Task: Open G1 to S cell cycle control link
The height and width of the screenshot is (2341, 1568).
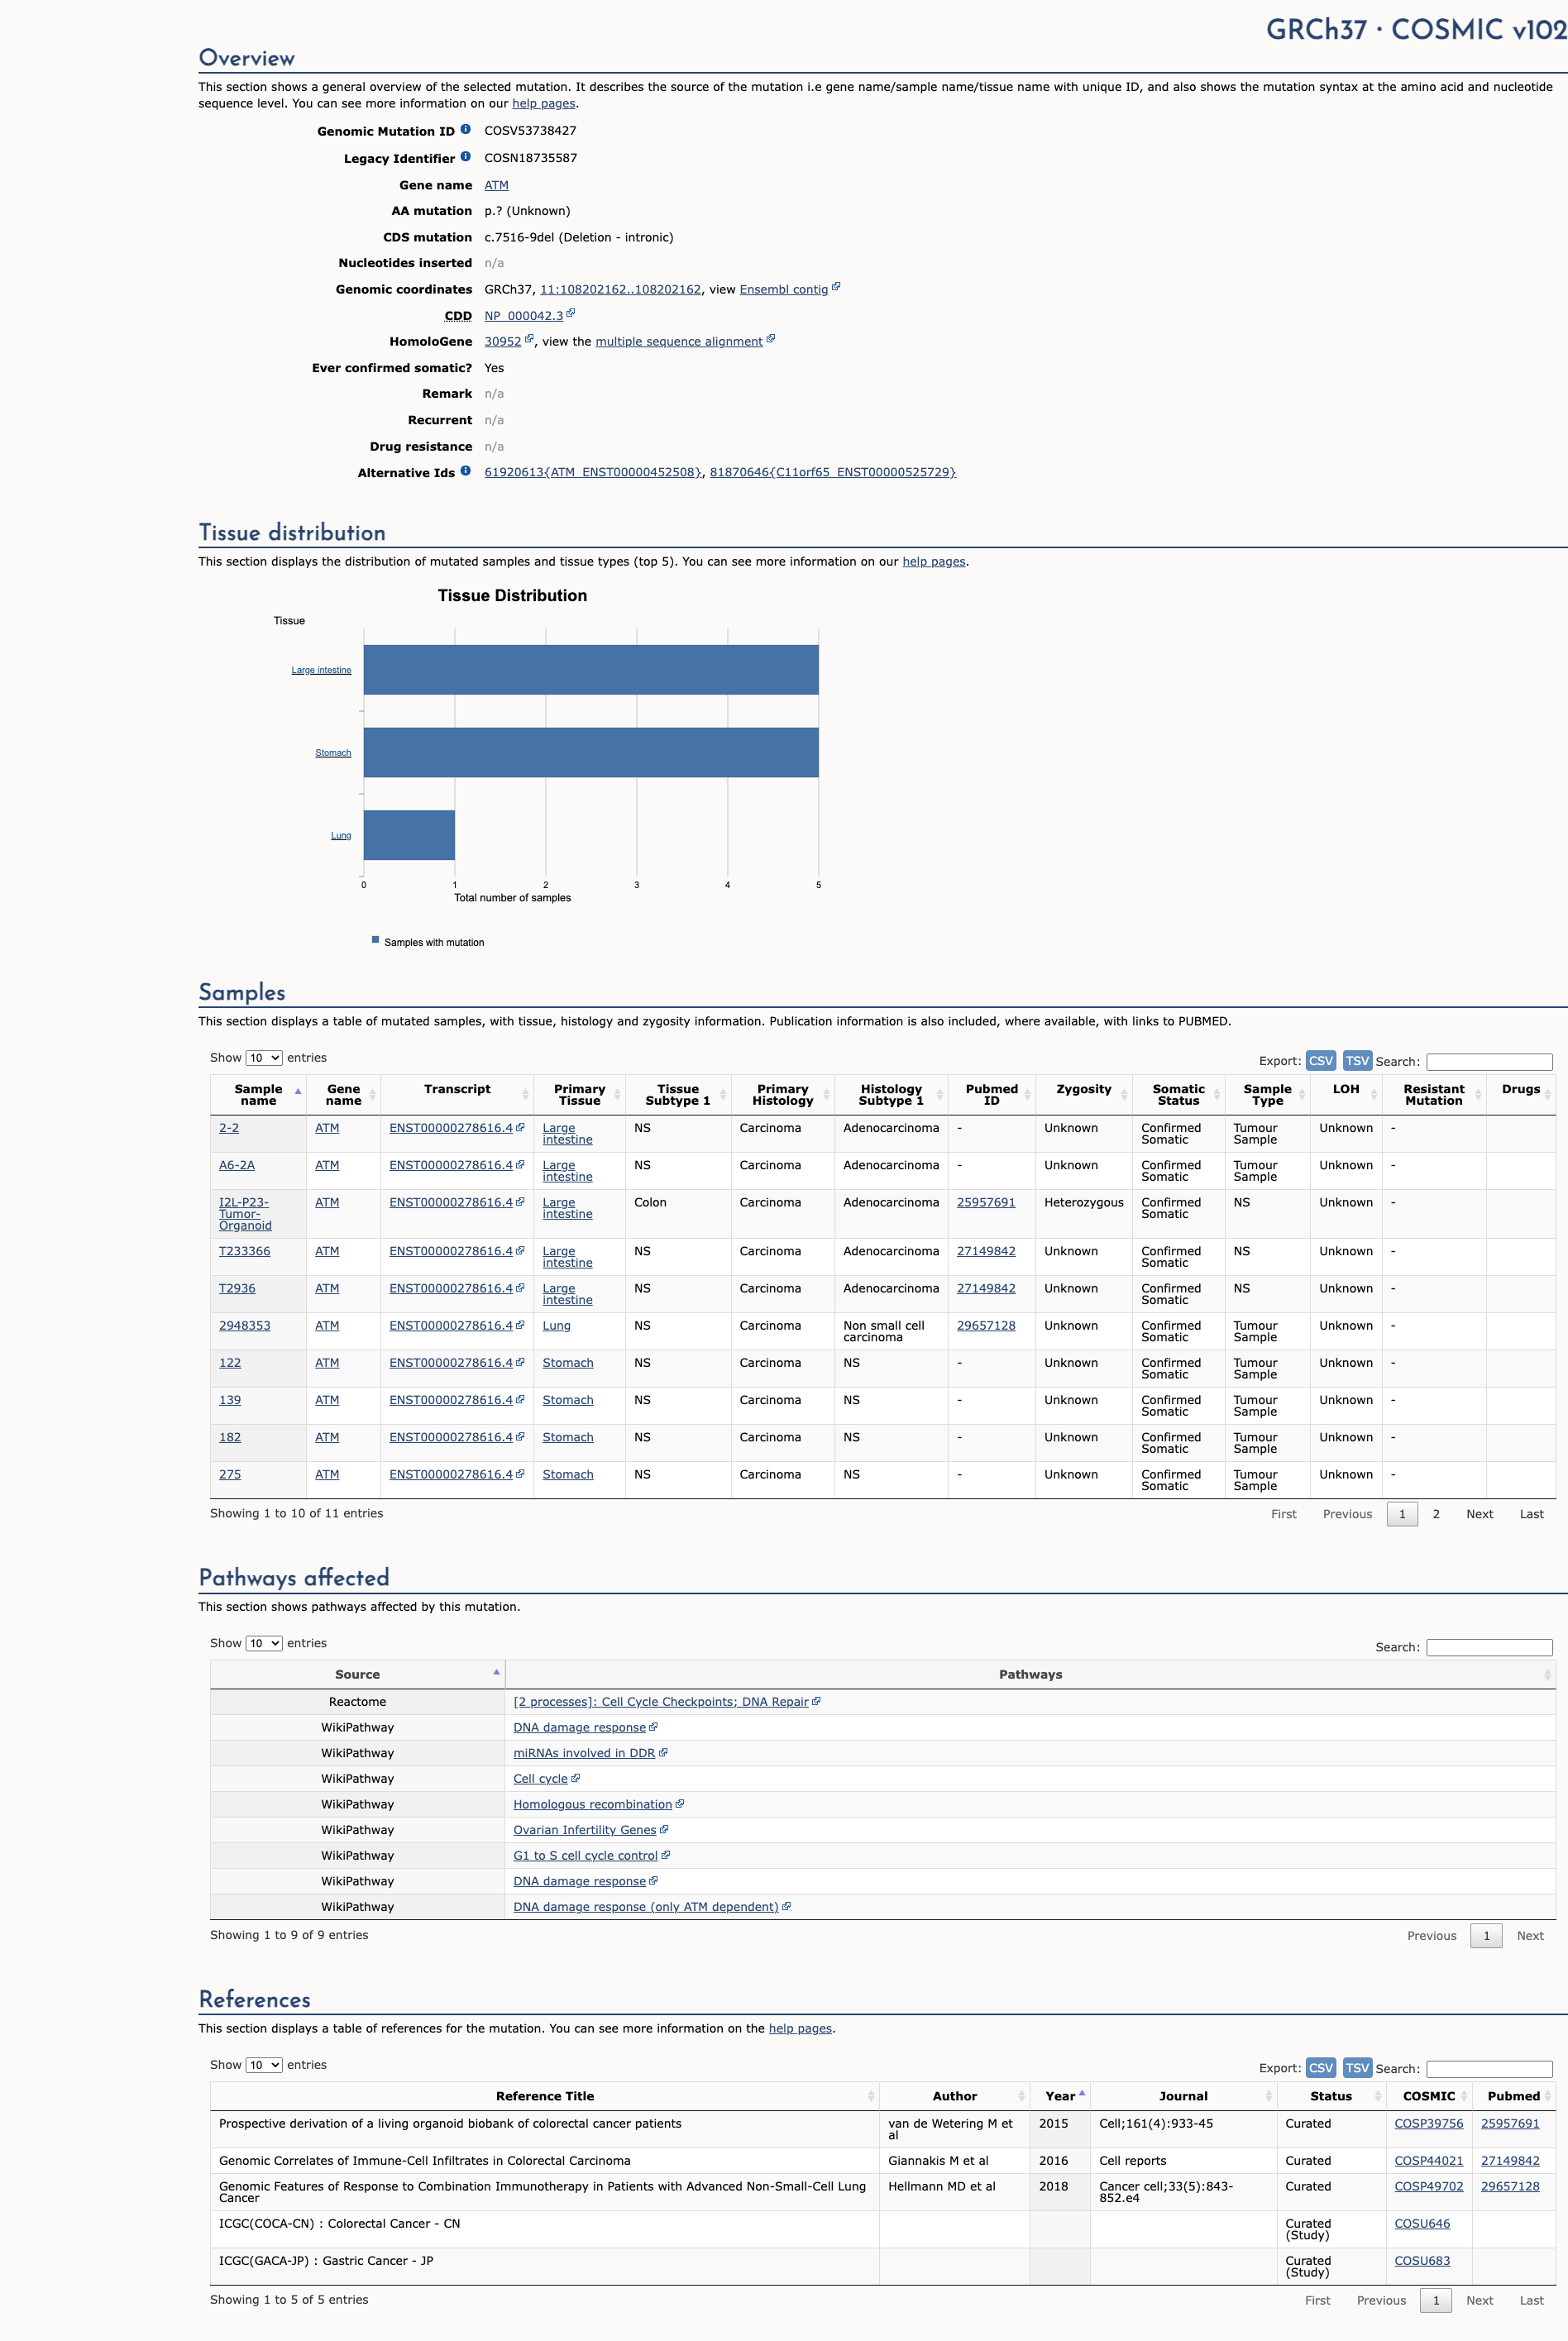Action: [585, 1855]
